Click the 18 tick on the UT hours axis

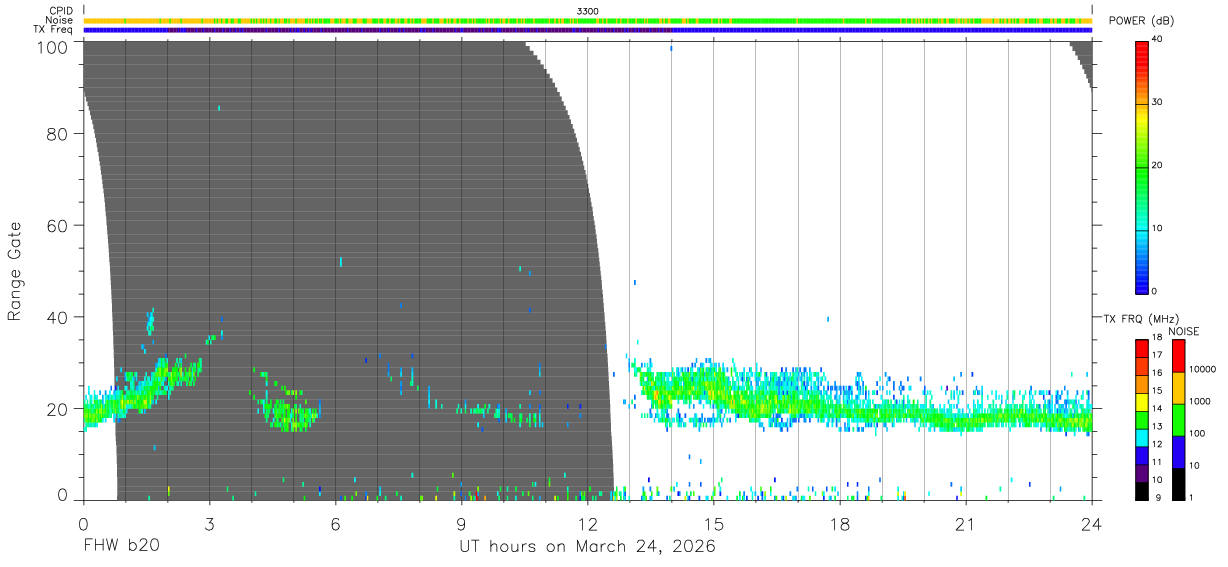[x=840, y=523]
